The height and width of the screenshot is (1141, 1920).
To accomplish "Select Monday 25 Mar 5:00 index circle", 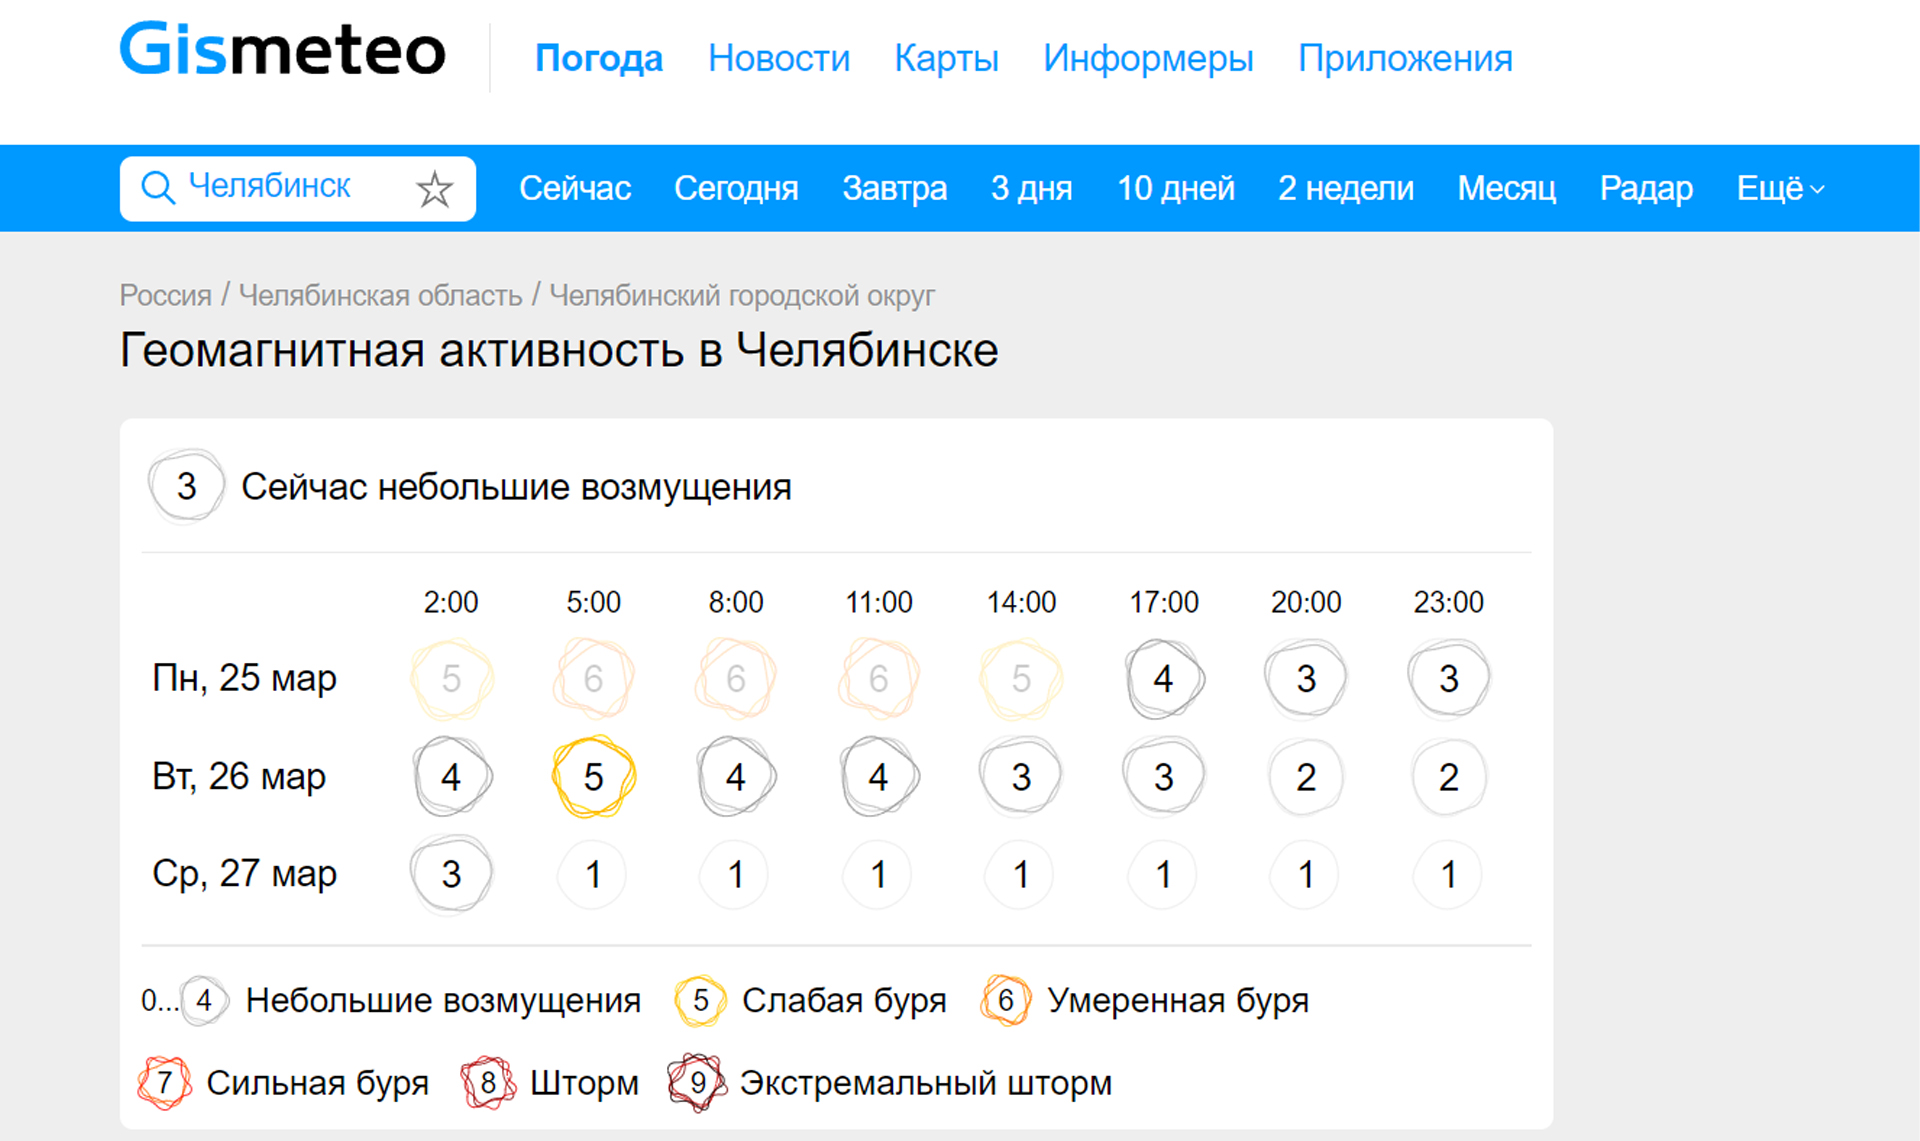I will [594, 679].
